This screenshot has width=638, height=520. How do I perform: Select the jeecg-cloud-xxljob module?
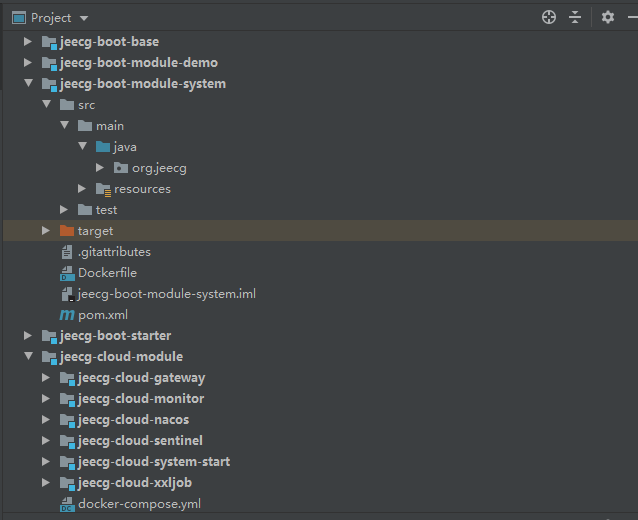(x=135, y=483)
